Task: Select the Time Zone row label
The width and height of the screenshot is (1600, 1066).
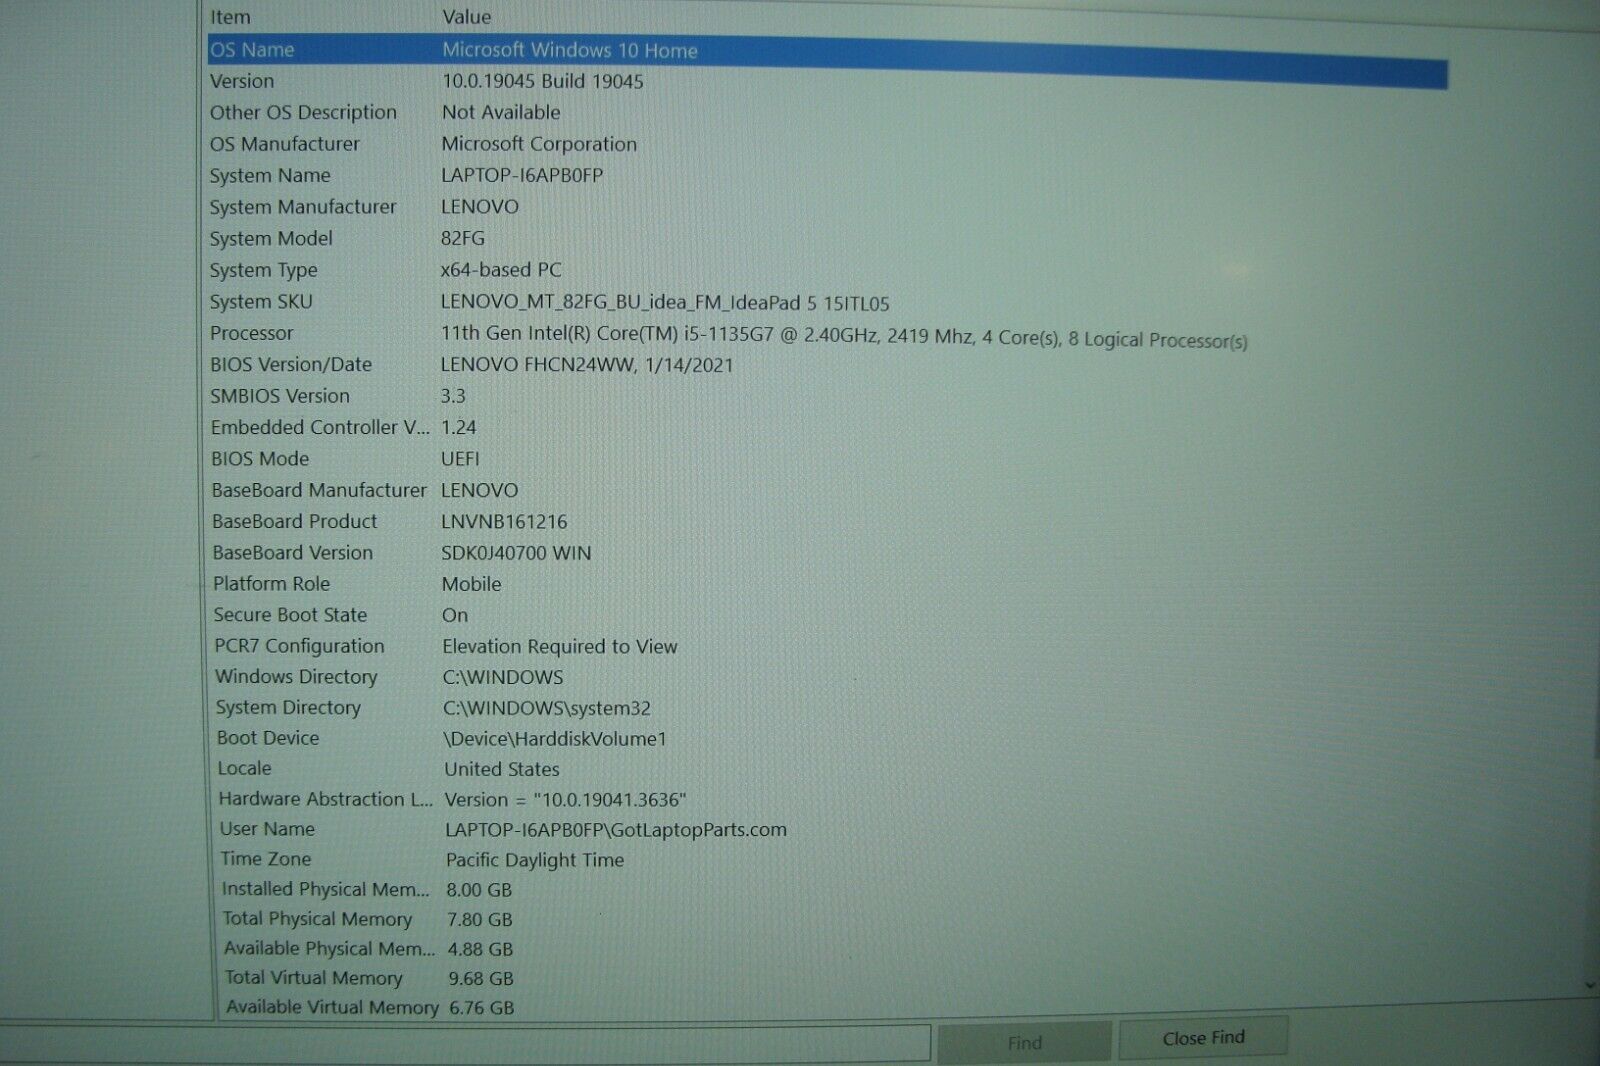Action: tap(265, 859)
